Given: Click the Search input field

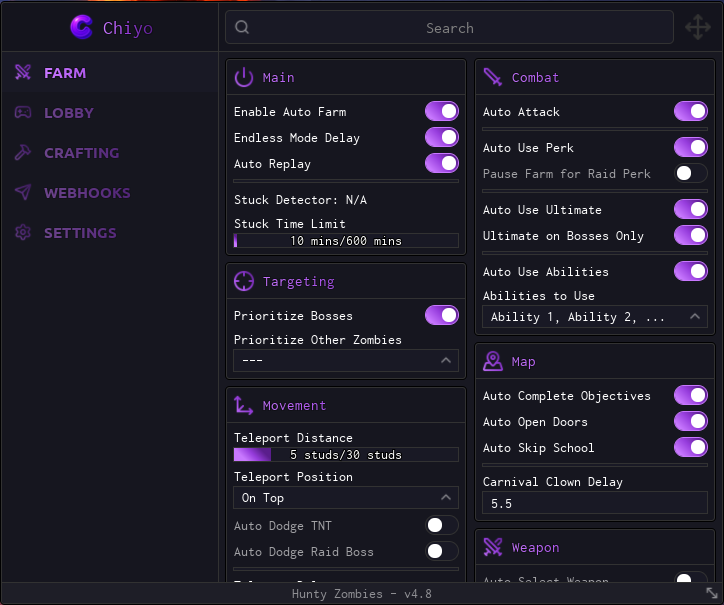Looking at the screenshot, I should 449,28.
